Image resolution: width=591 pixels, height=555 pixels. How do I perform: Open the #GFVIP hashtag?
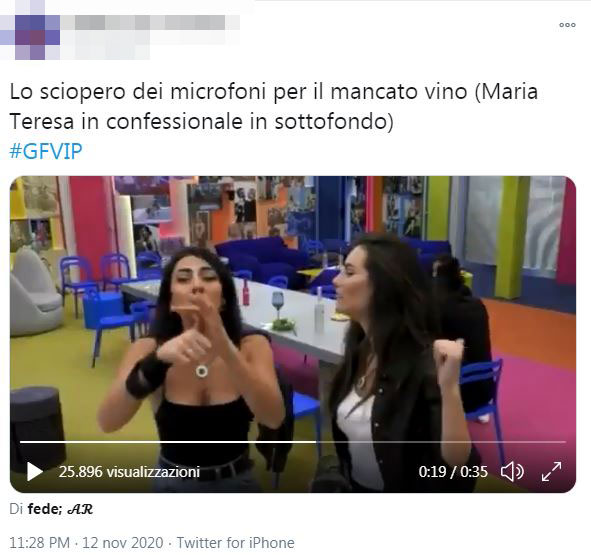coord(46,151)
